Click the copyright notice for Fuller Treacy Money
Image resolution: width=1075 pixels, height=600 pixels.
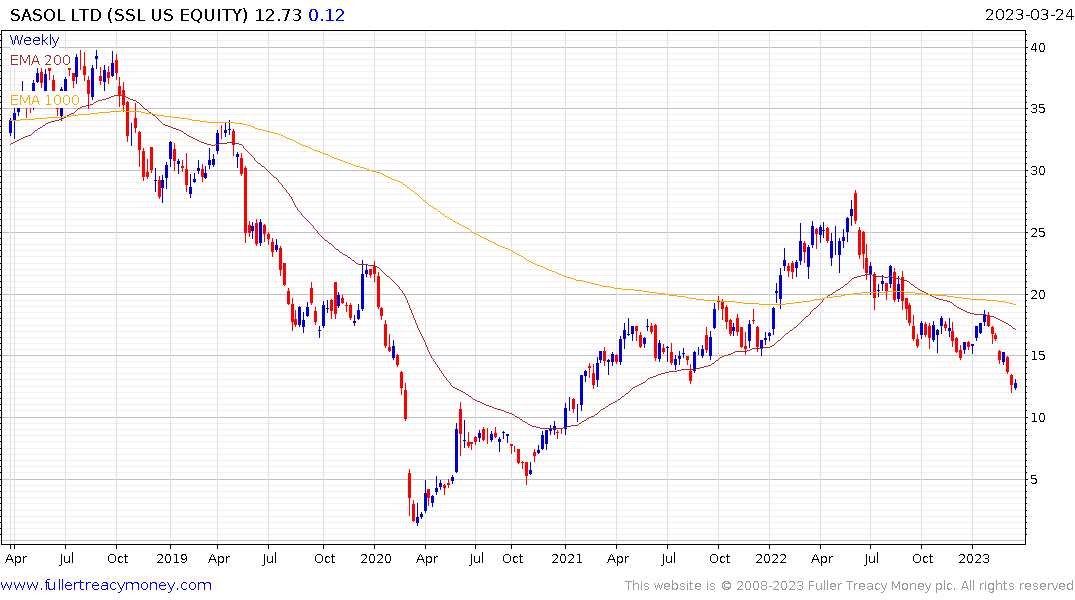point(849,586)
